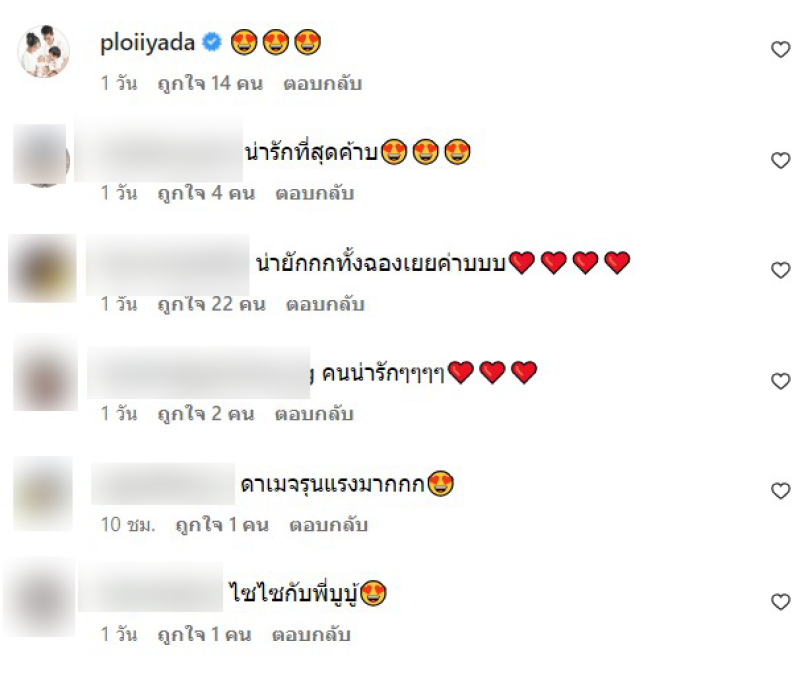View the 22 likes on third comment
This screenshot has height=678, width=800.
pyautogui.click(x=212, y=304)
